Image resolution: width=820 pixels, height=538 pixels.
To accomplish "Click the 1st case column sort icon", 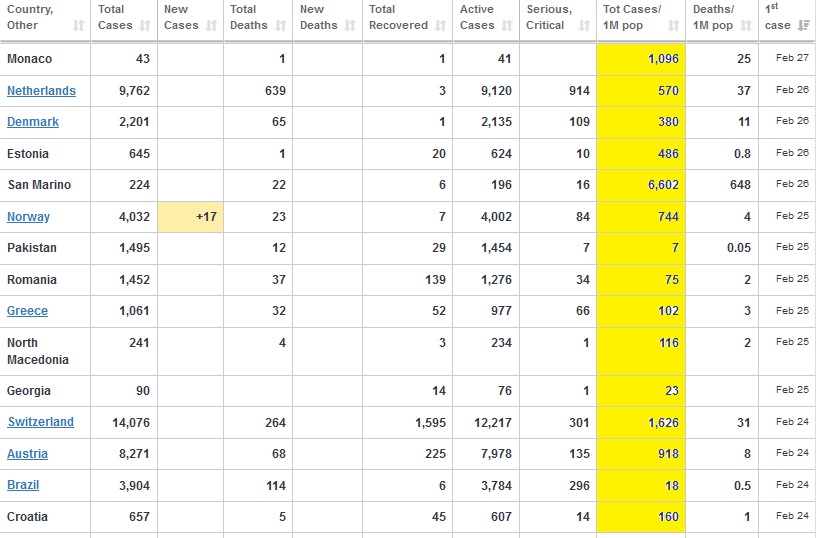I will click(x=803, y=25).
